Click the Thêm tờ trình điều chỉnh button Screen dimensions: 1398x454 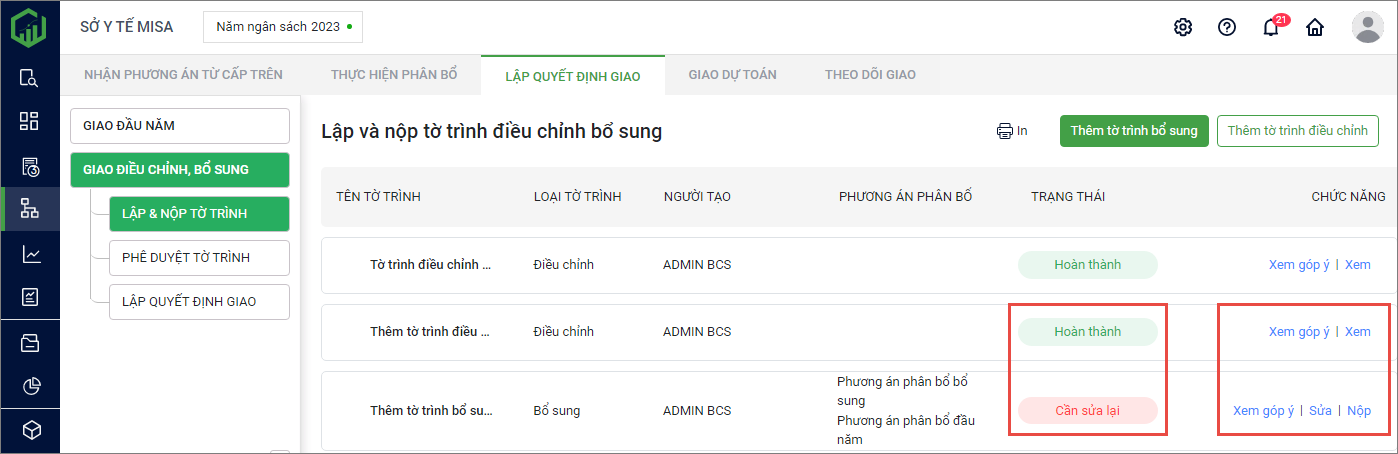pos(1297,131)
